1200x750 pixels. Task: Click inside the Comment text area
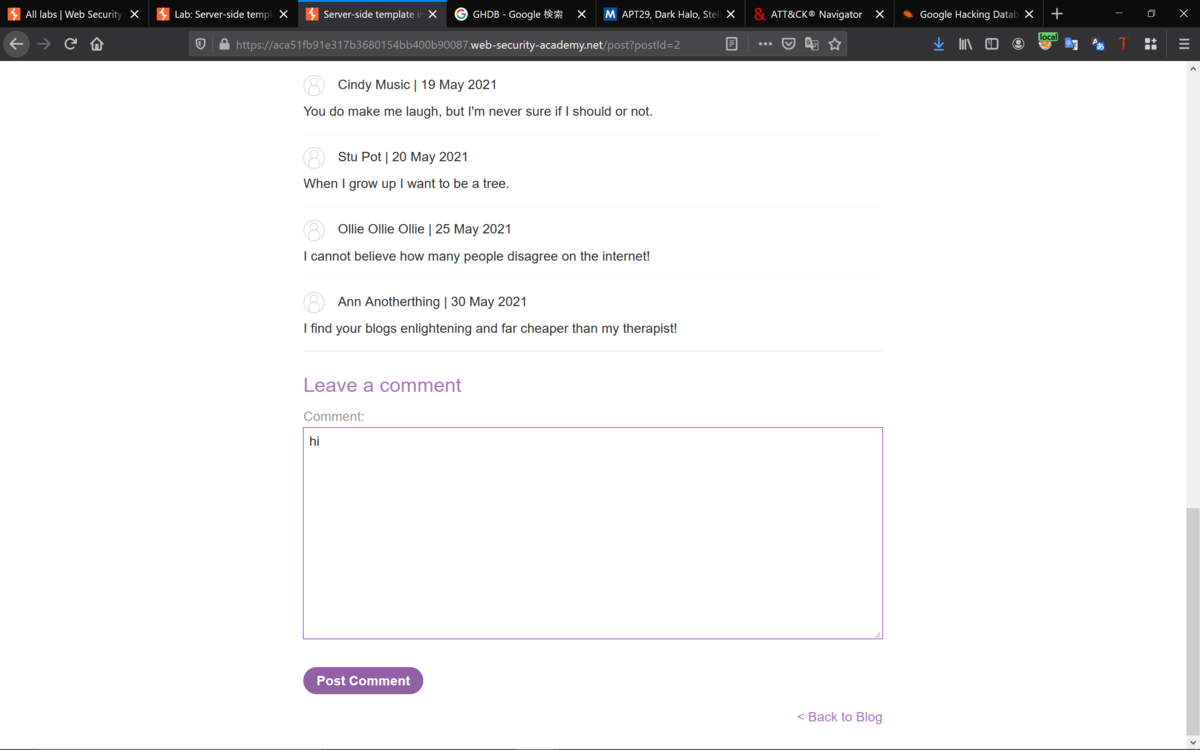[593, 533]
